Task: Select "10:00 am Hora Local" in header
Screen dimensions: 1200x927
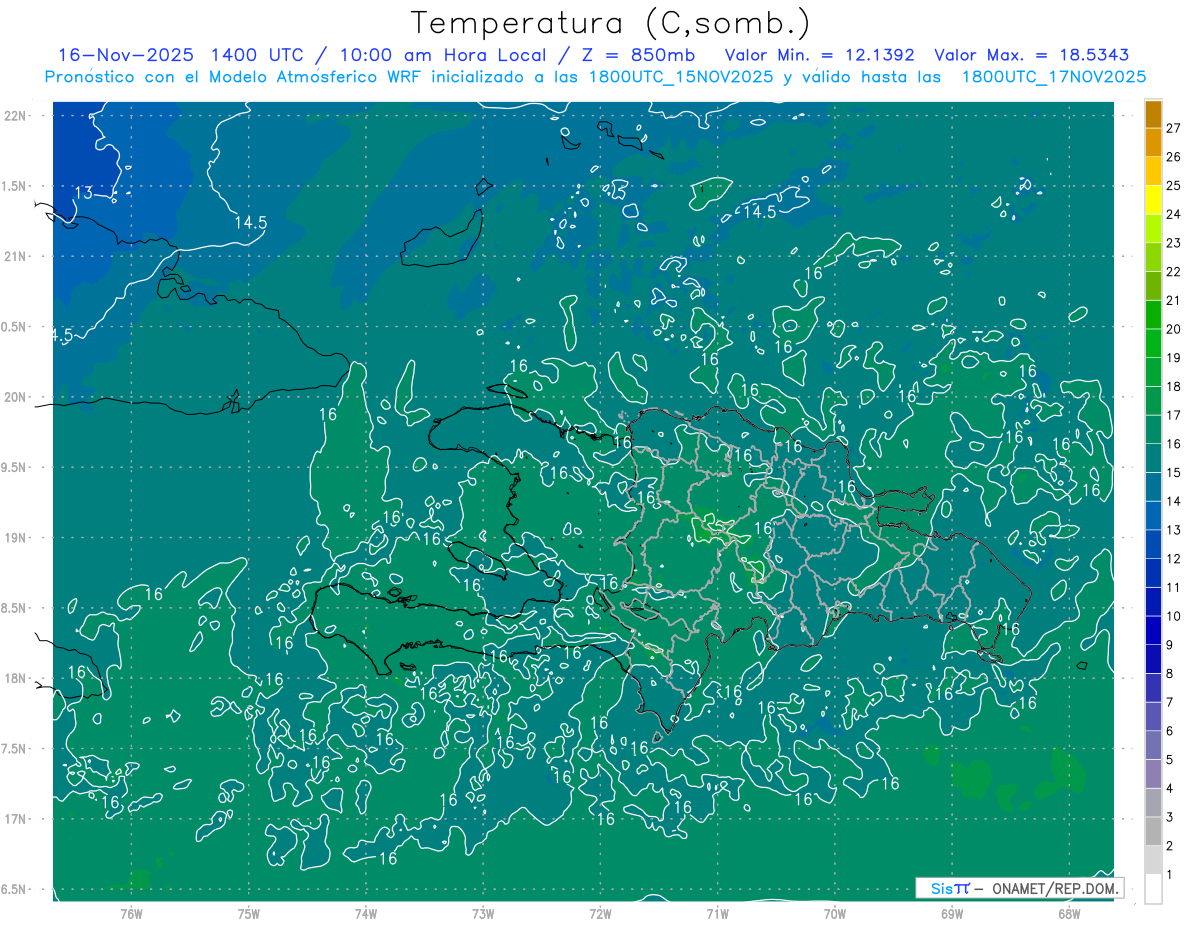Action: point(443,55)
